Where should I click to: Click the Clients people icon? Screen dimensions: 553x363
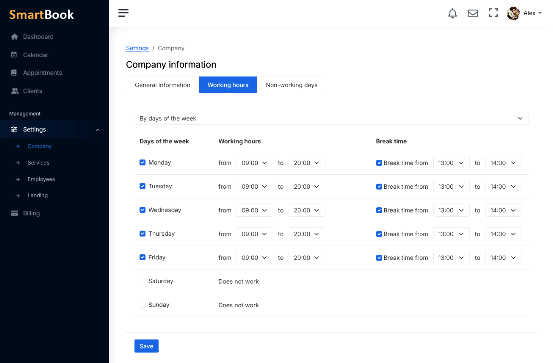coord(14,91)
